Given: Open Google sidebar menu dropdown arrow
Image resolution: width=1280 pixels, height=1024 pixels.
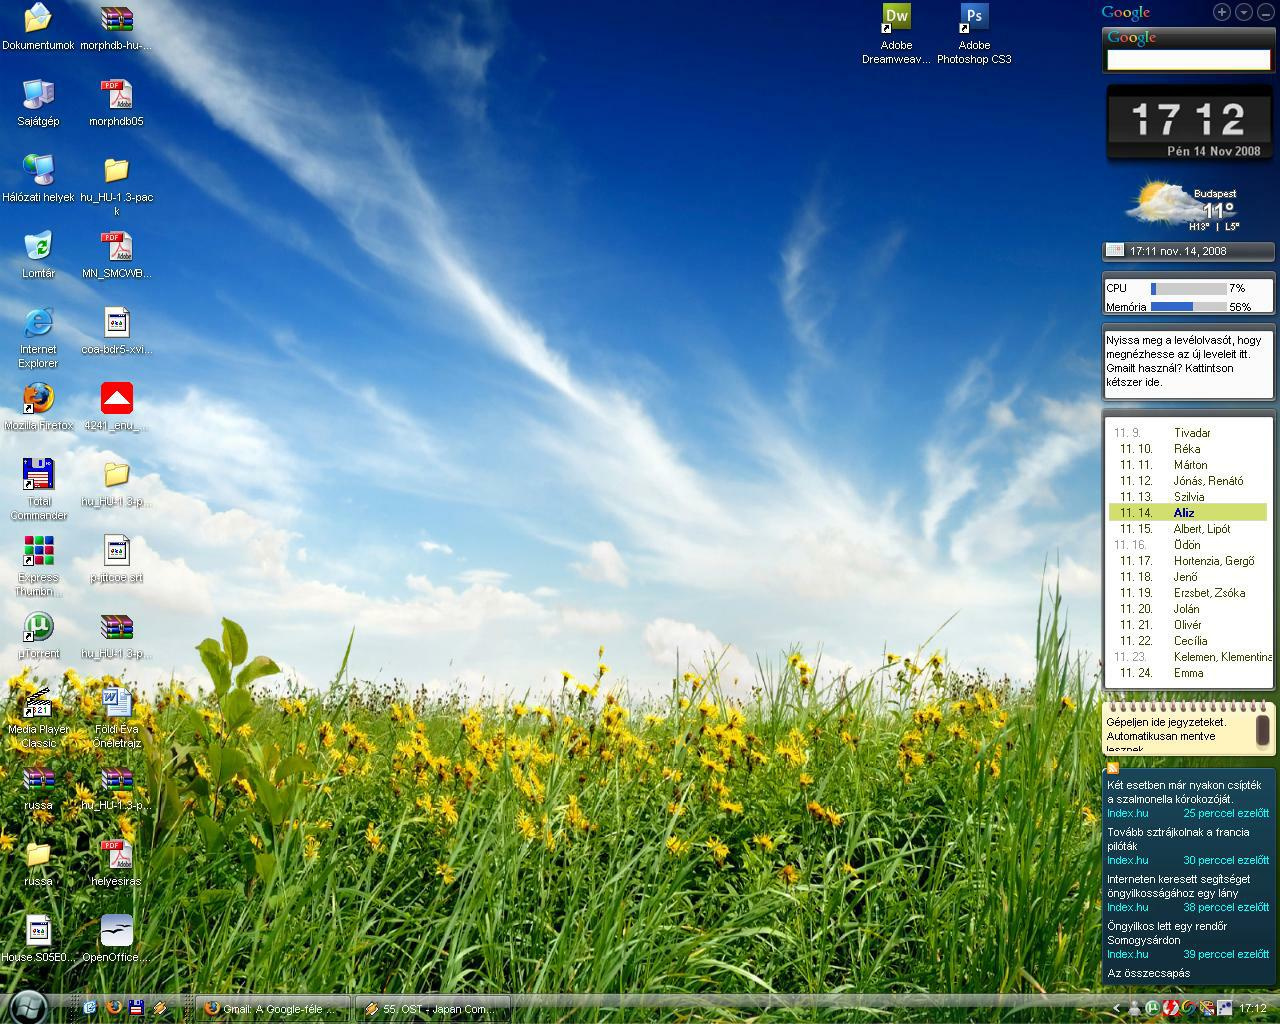Looking at the screenshot, I should point(1244,12).
